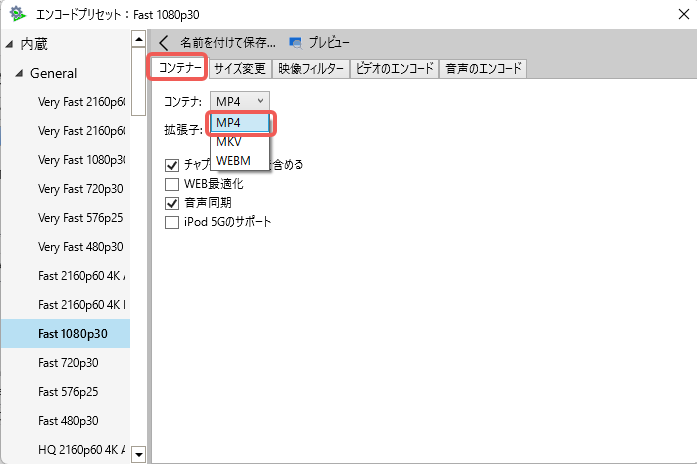
Task: Select MKV from the container list
Action: [x=230, y=142]
